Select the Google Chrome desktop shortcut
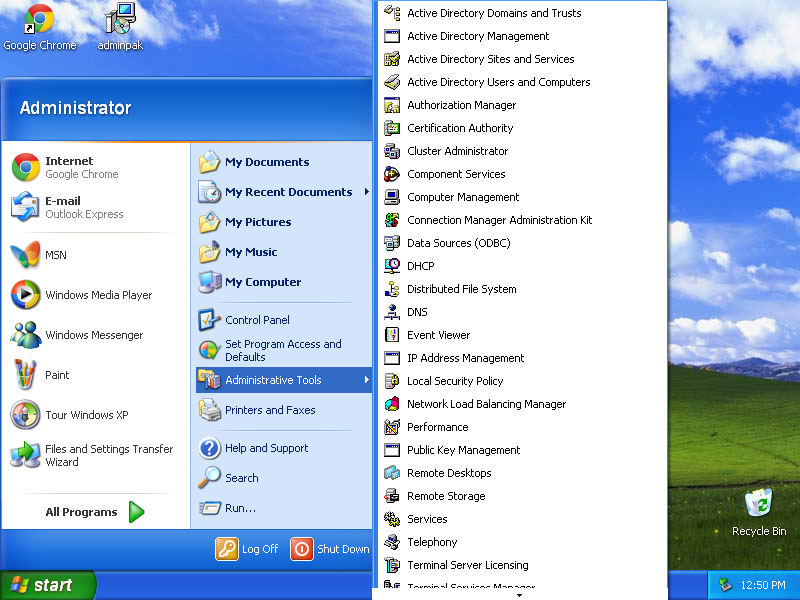The image size is (800, 600). pos(40,27)
